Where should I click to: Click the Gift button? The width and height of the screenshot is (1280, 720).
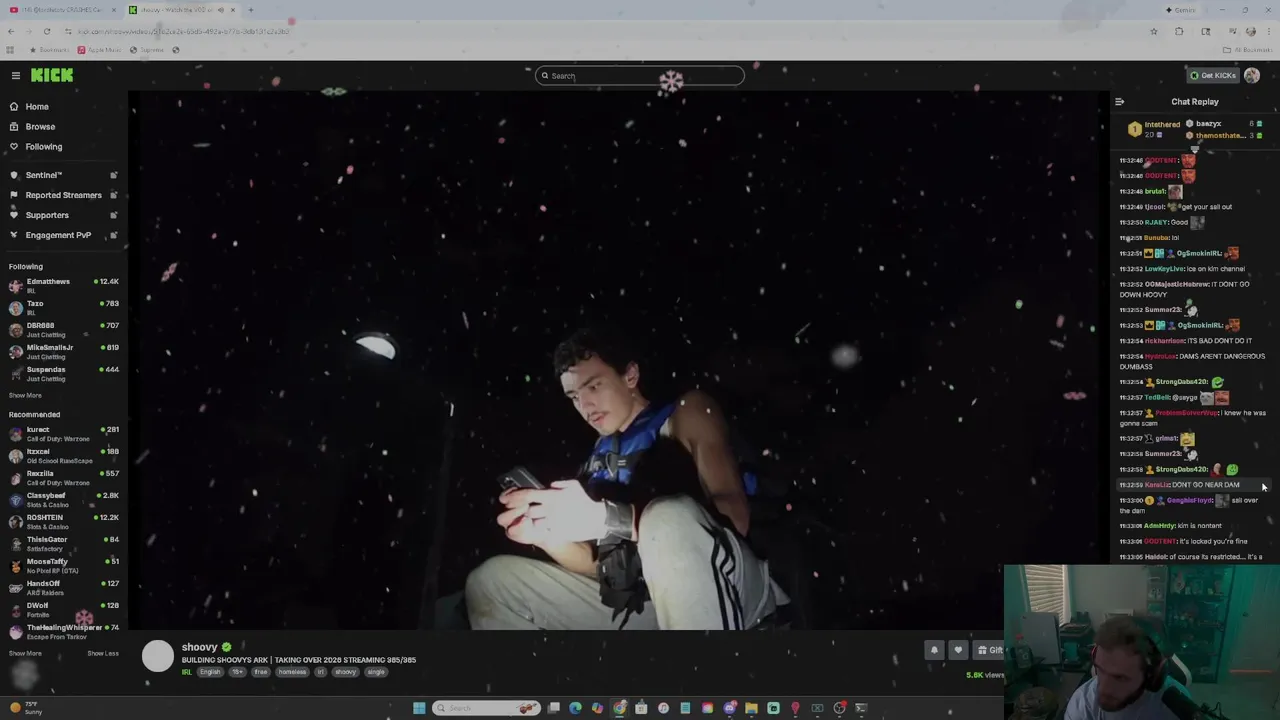[990, 650]
